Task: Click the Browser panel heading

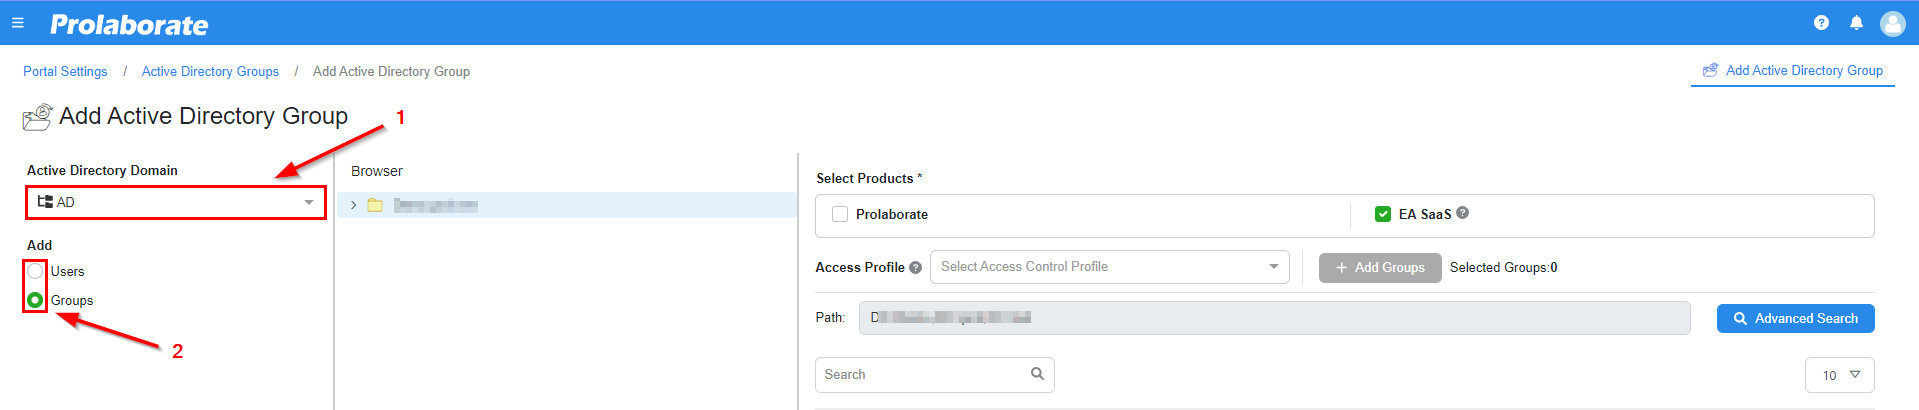Action: pos(377,171)
